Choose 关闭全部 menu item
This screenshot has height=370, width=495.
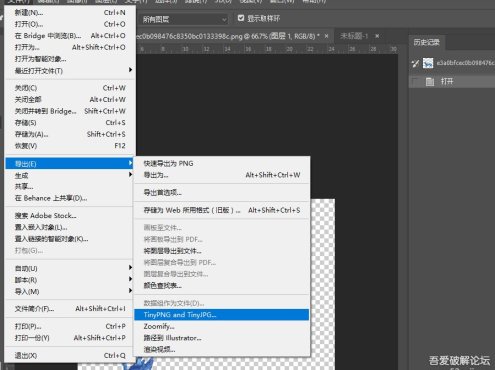coord(69,100)
